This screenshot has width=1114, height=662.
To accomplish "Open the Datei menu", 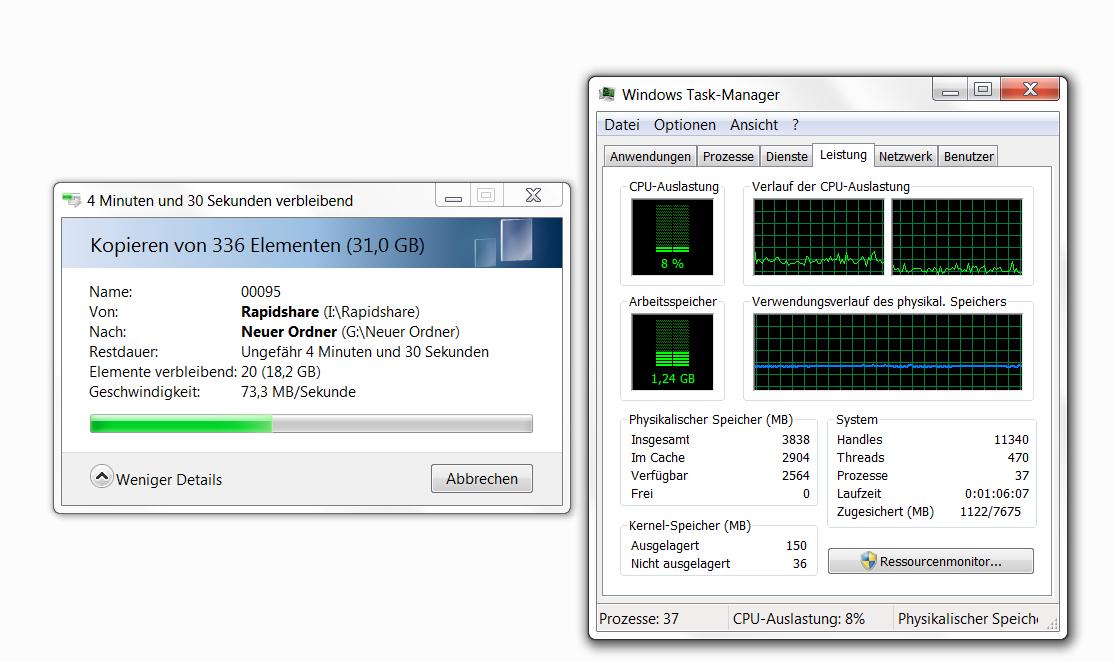I will [x=622, y=125].
